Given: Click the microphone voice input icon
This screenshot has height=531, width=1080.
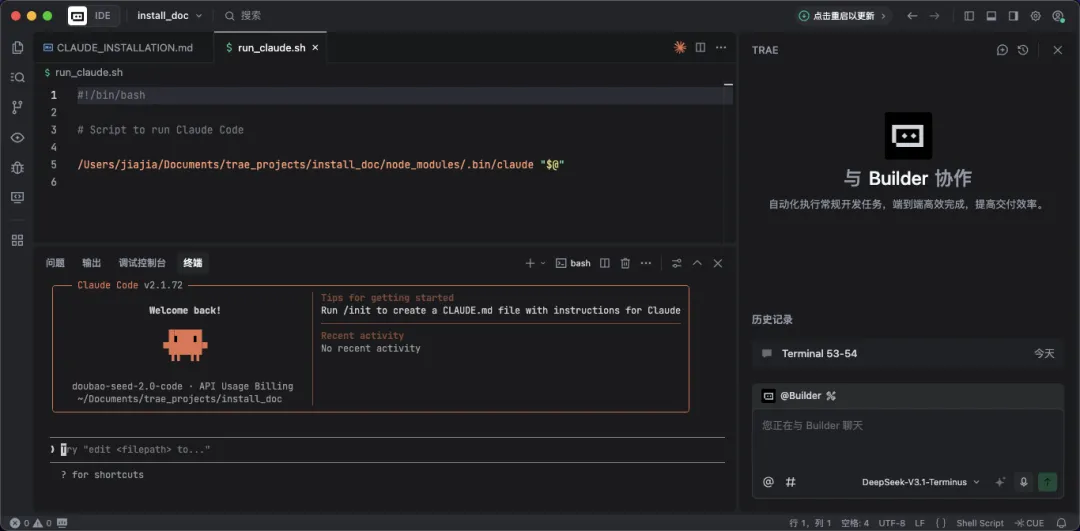Looking at the screenshot, I should (x=1024, y=482).
